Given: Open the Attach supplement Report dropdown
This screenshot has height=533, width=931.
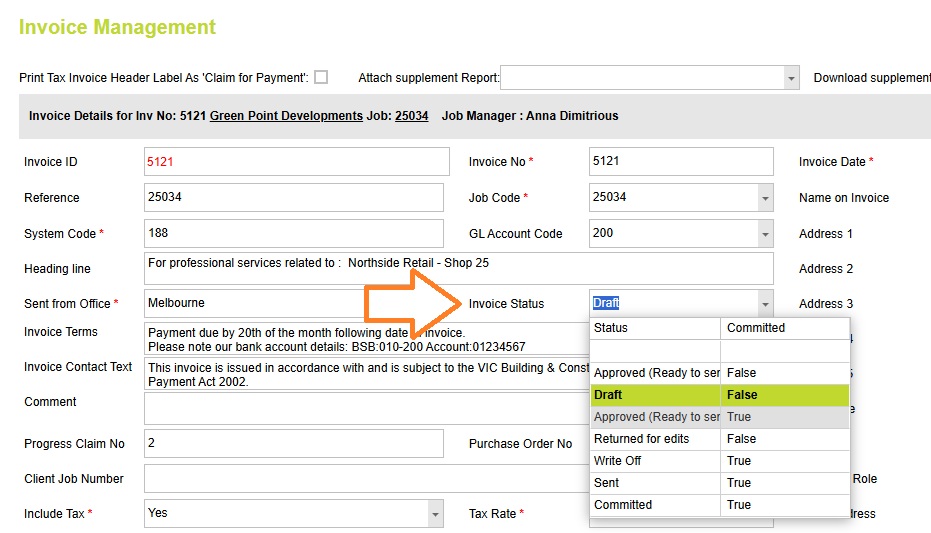Looking at the screenshot, I should click(x=791, y=78).
